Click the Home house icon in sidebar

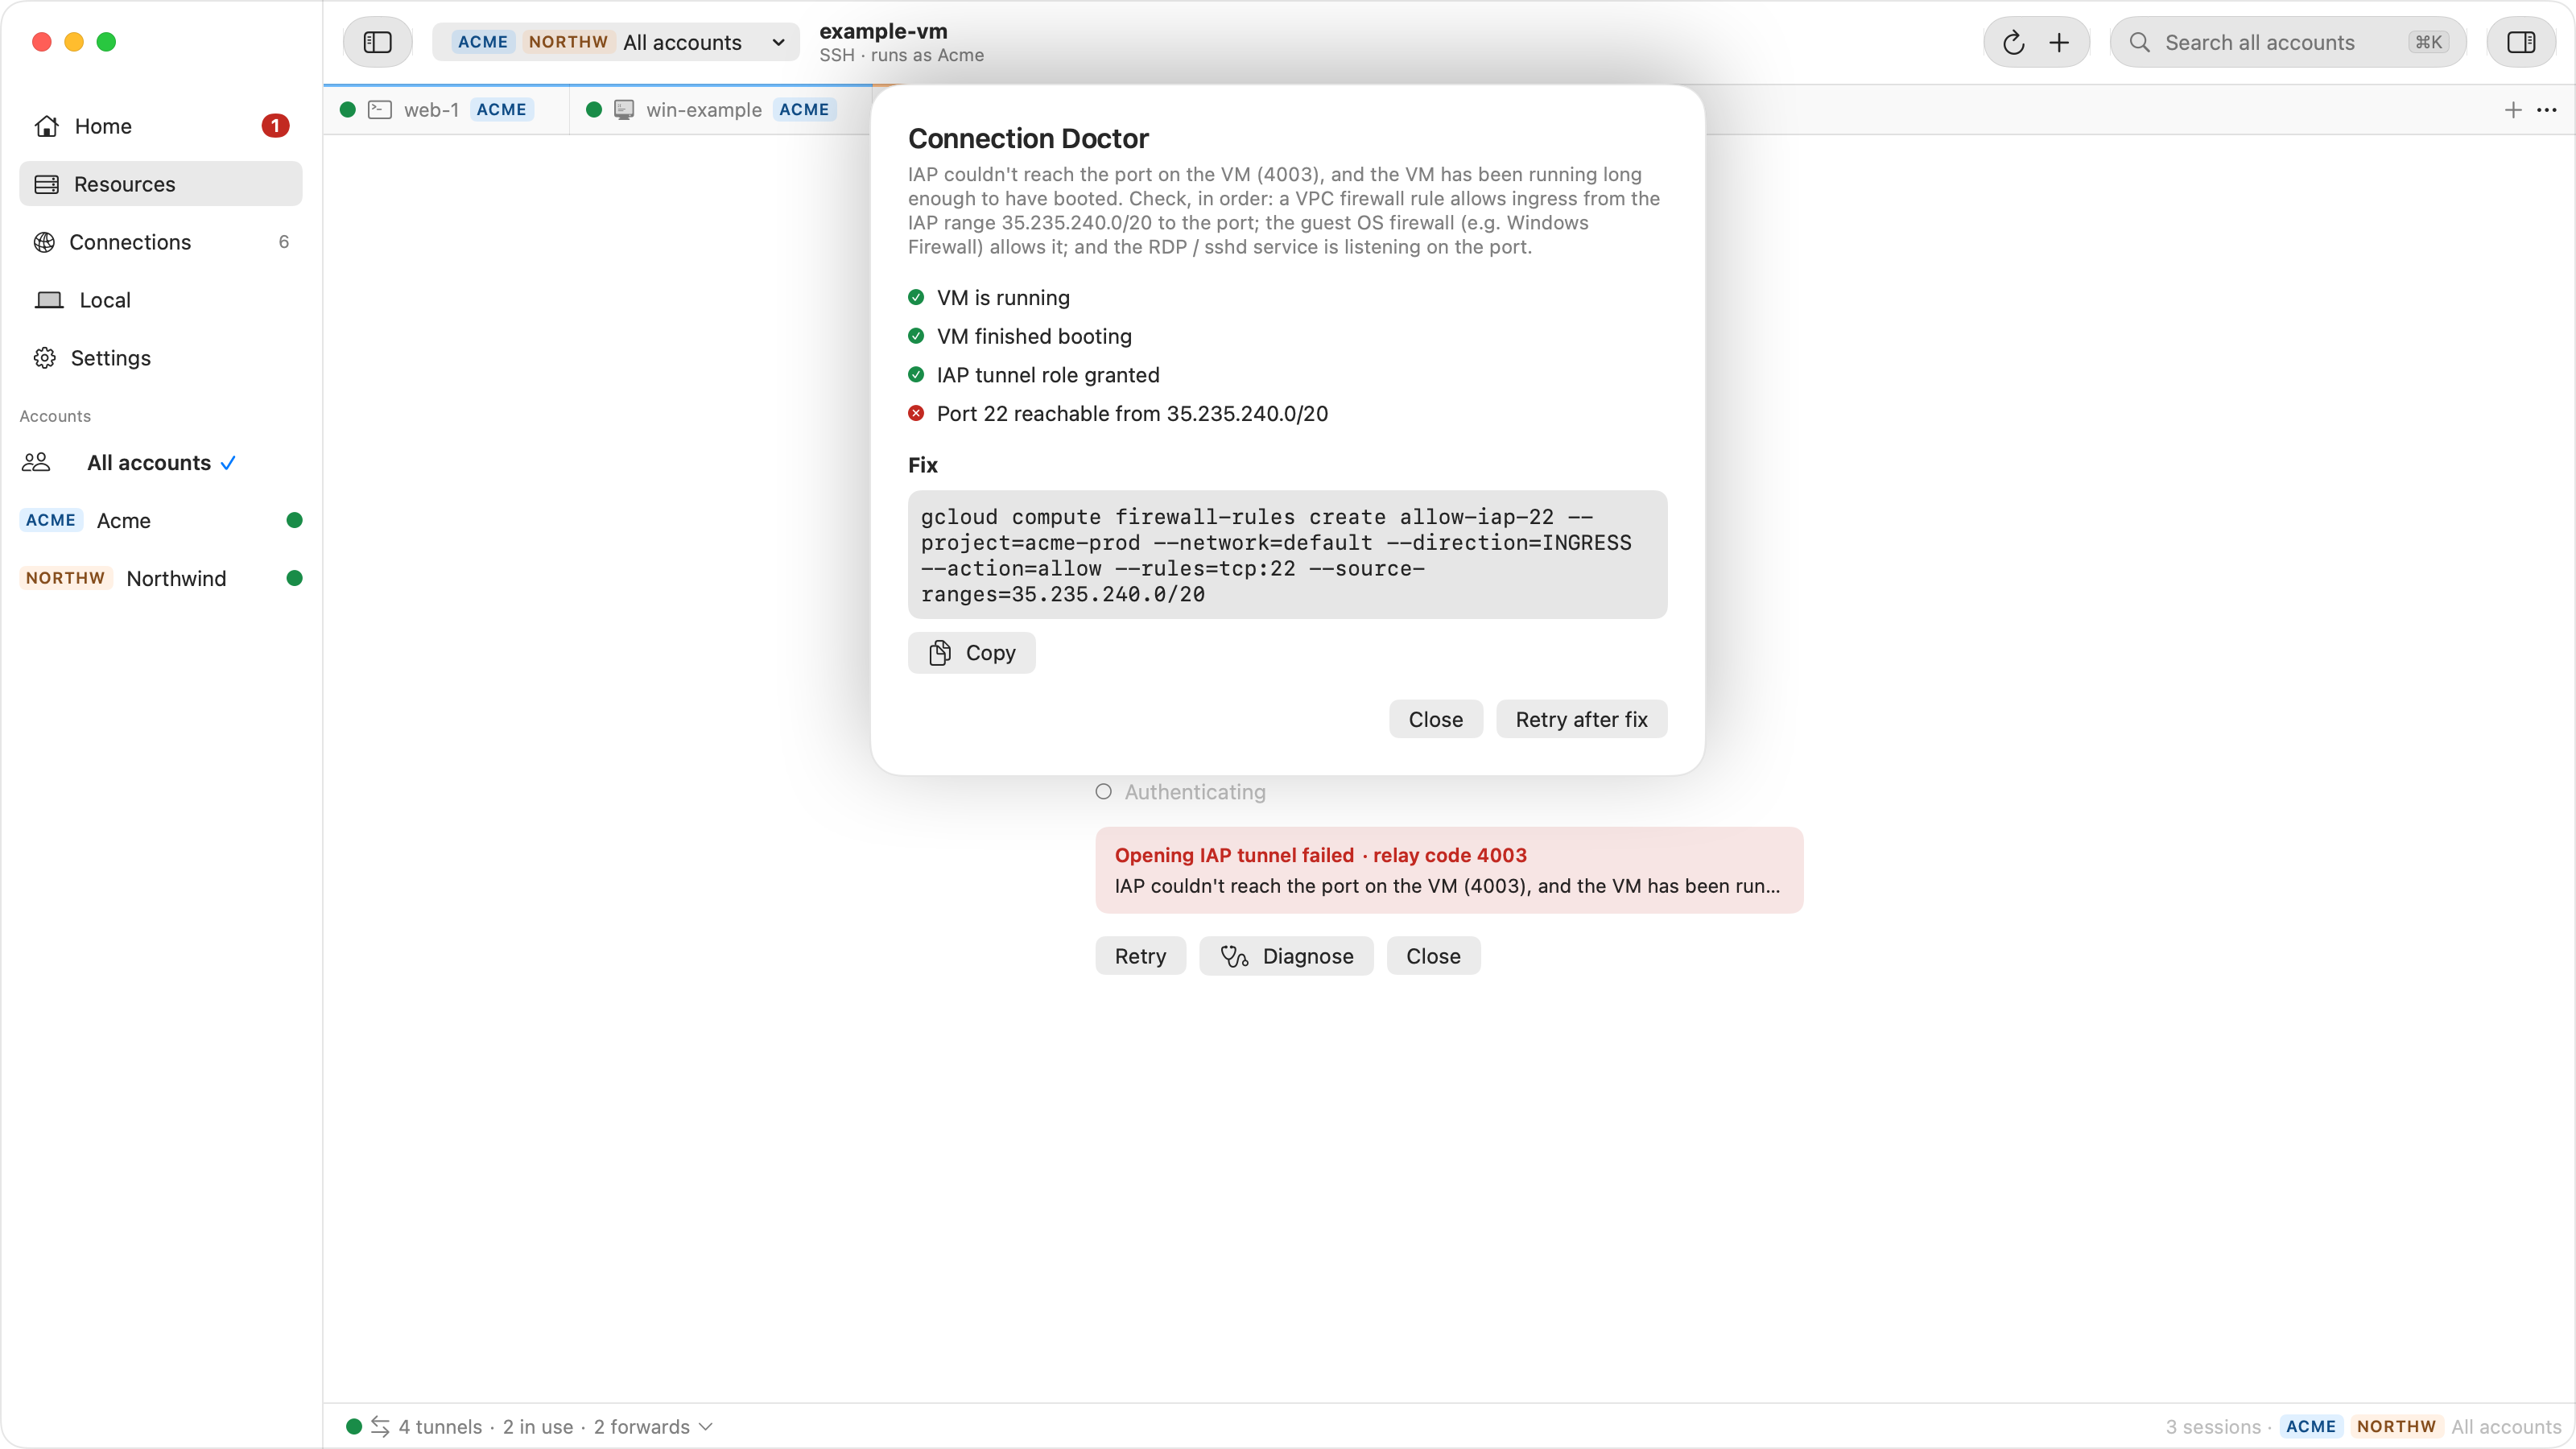[x=46, y=126]
